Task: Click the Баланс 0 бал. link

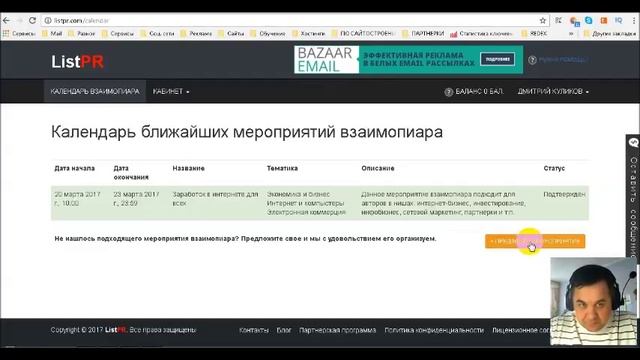Action: [479, 91]
